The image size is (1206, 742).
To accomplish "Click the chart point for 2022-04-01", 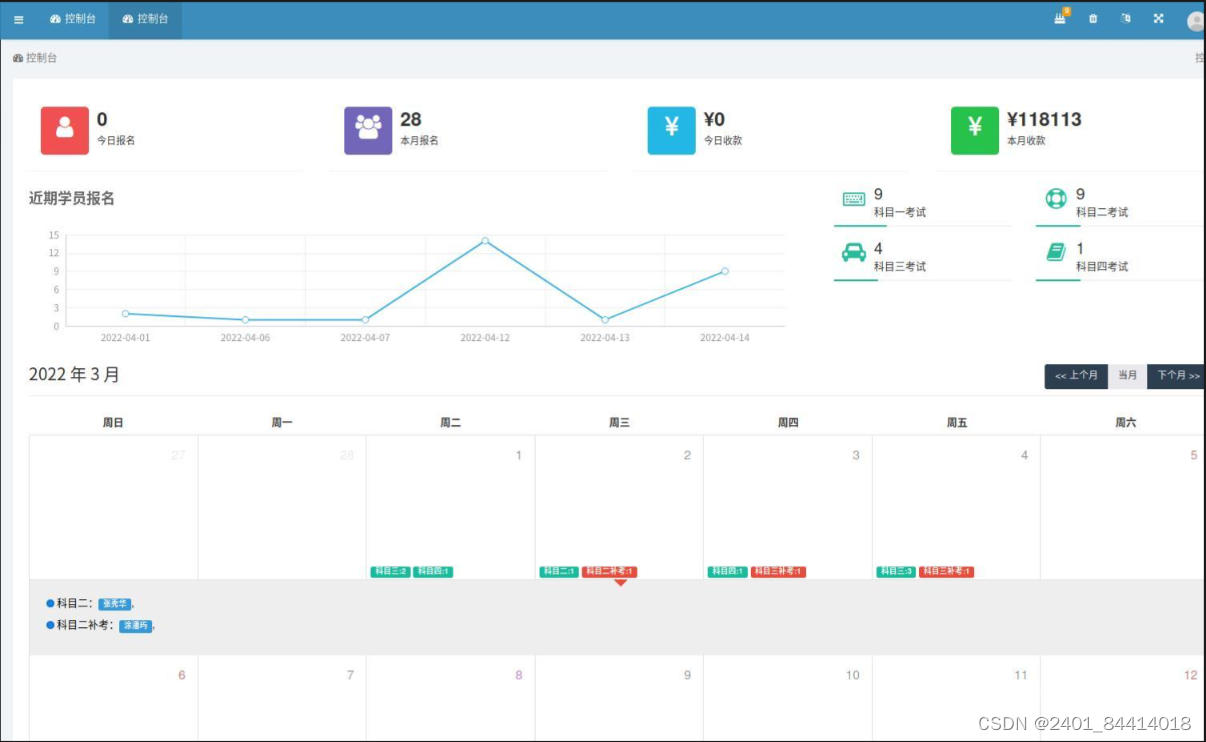I will point(125,314).
